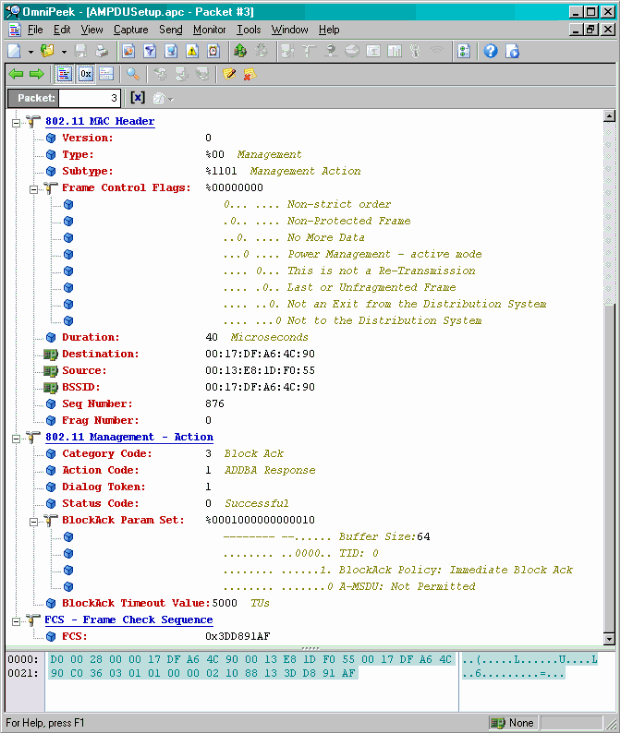620x733 pixels.
Task: Click the cube icon beside FCS value row
Action: (51, 637)
